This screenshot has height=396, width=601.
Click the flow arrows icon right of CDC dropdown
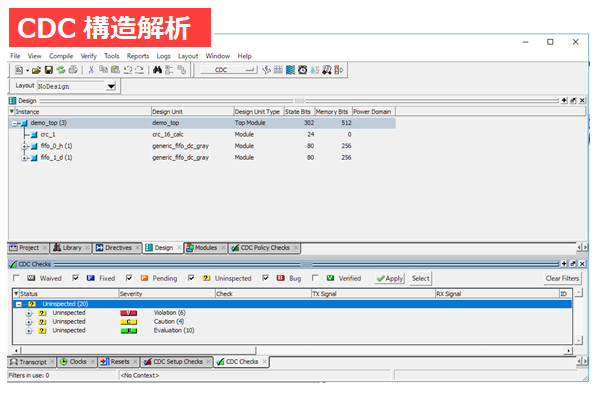click(266, 70)
